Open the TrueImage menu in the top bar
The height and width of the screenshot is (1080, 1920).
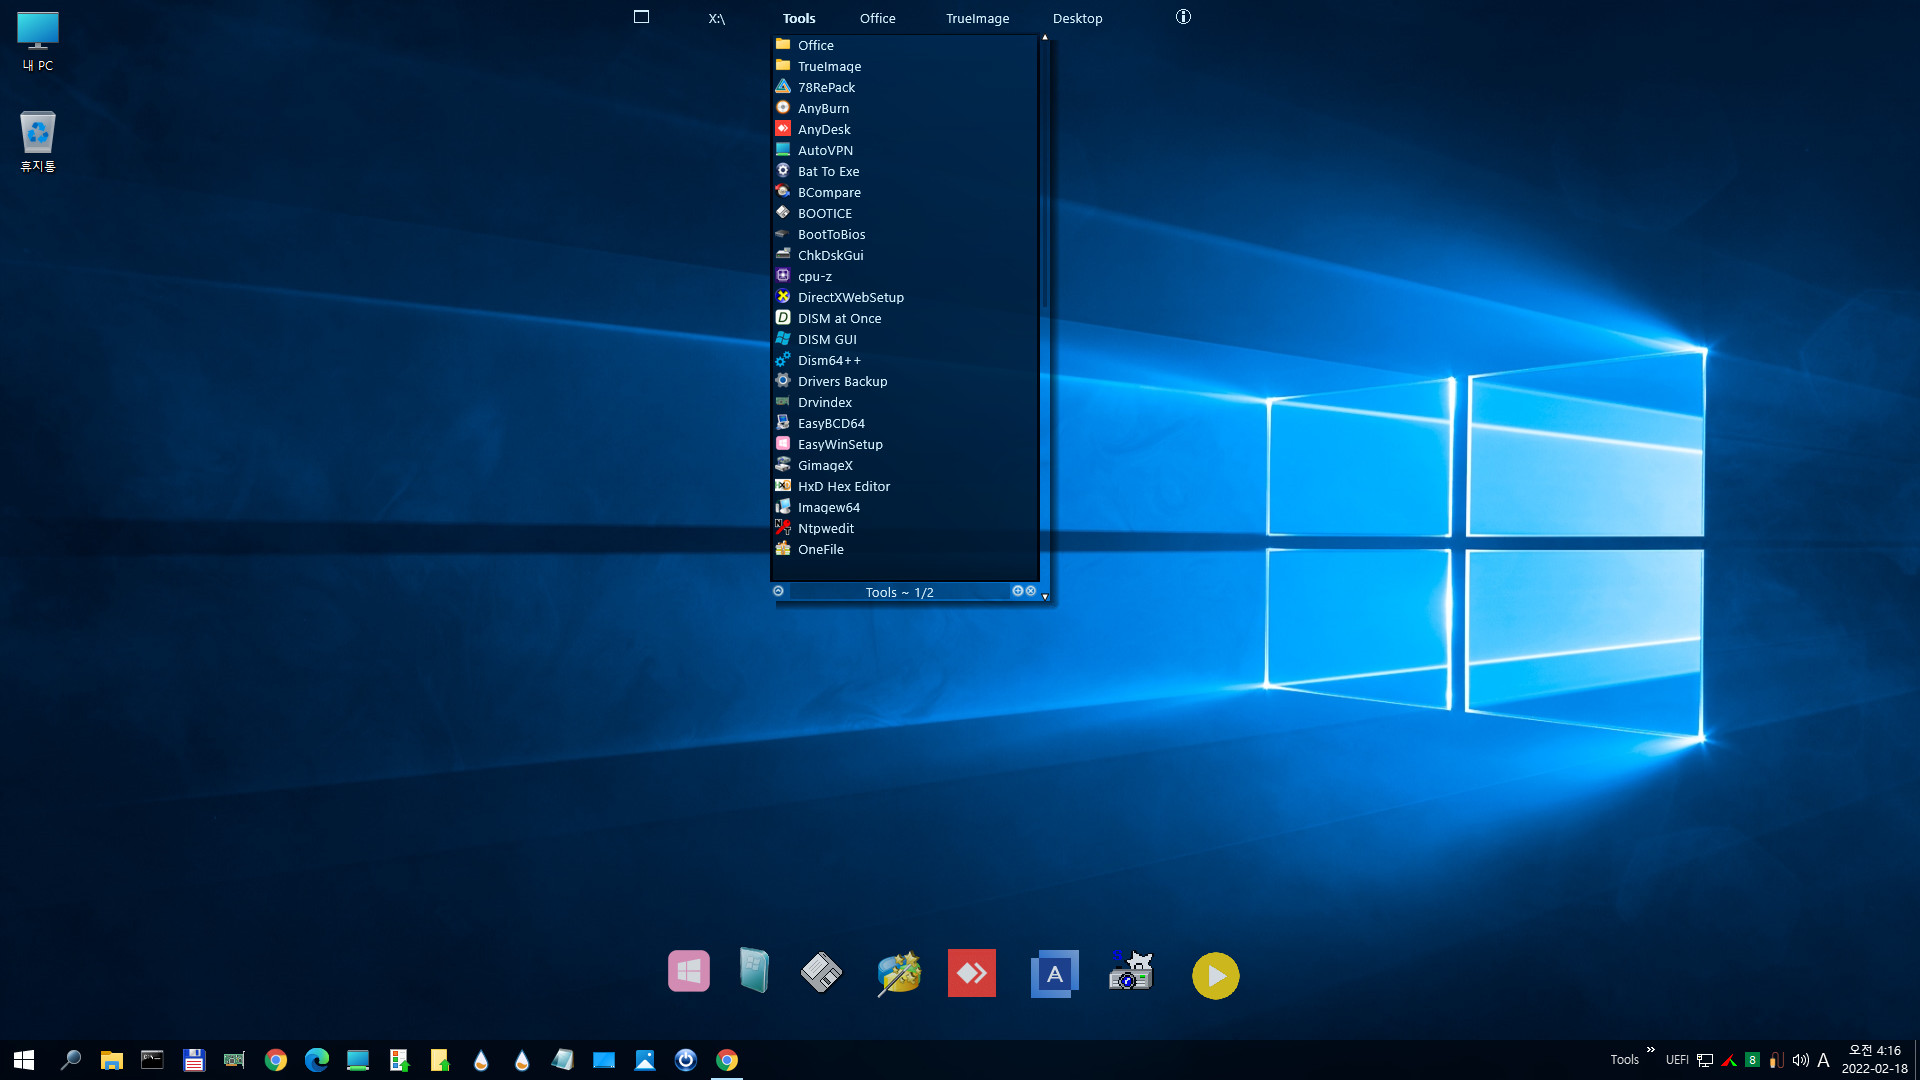977,18
